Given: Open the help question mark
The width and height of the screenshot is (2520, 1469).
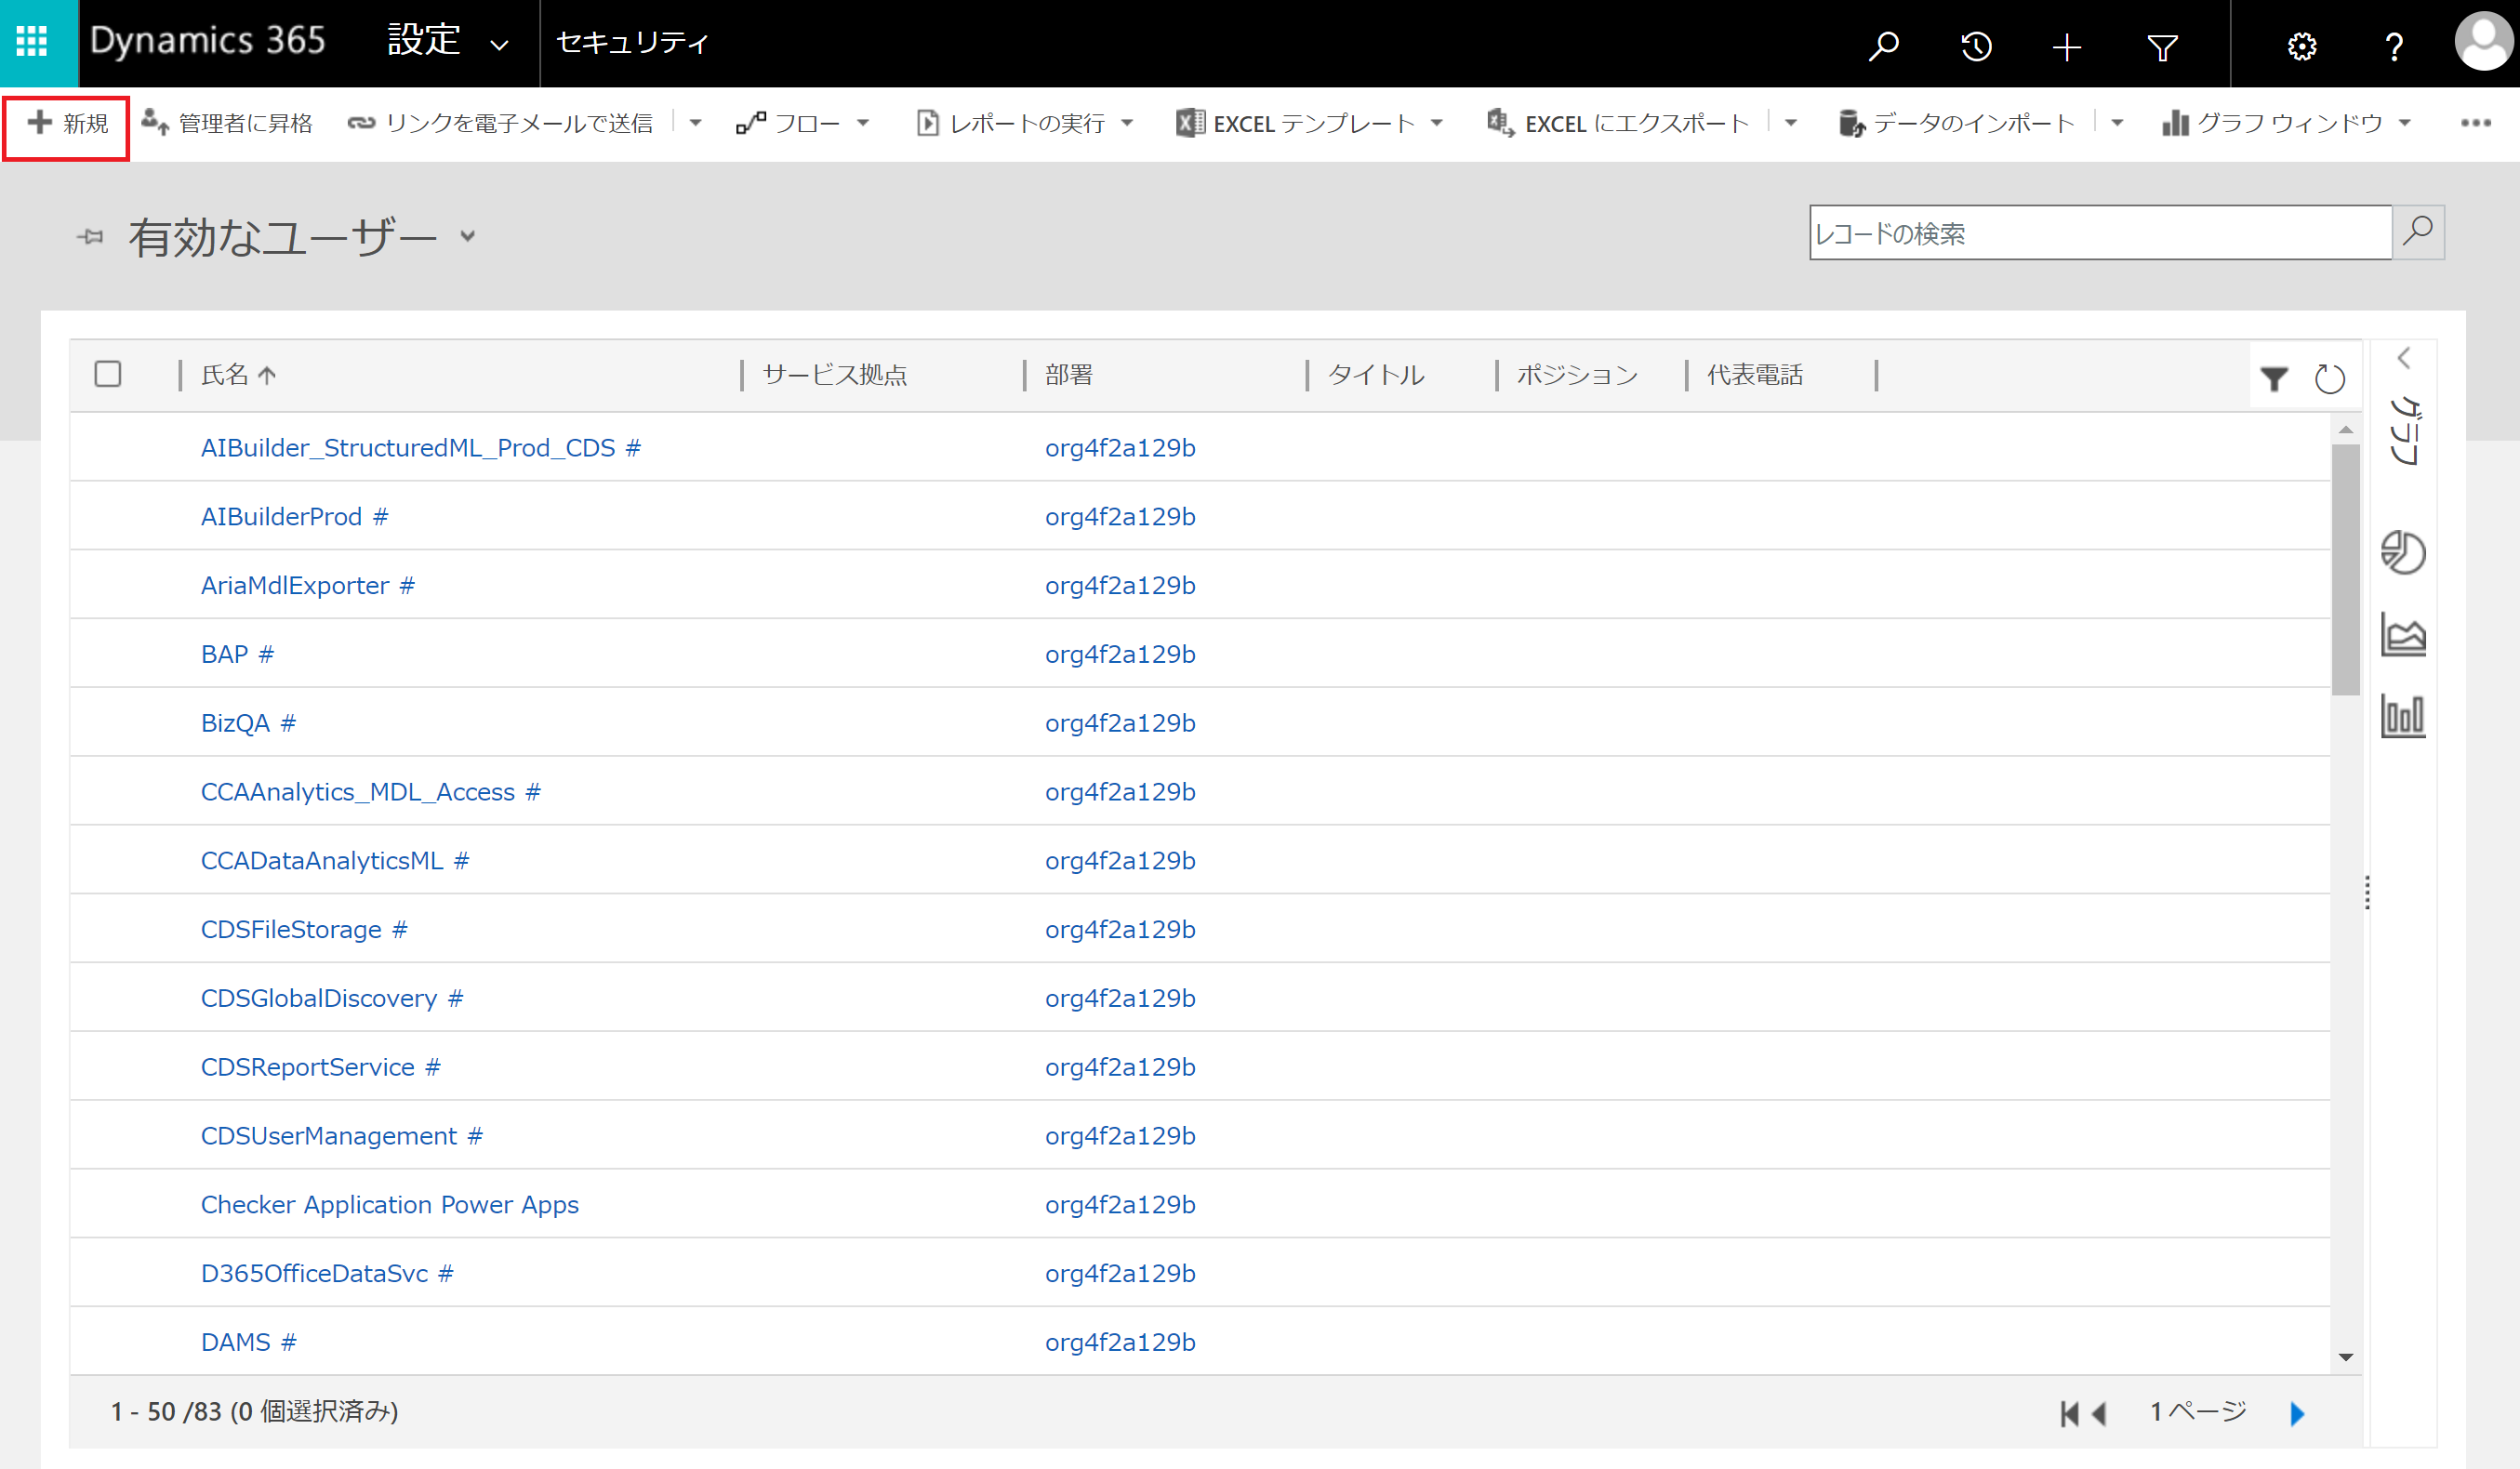Looking at the screenshot, I should pos(2394,46).
